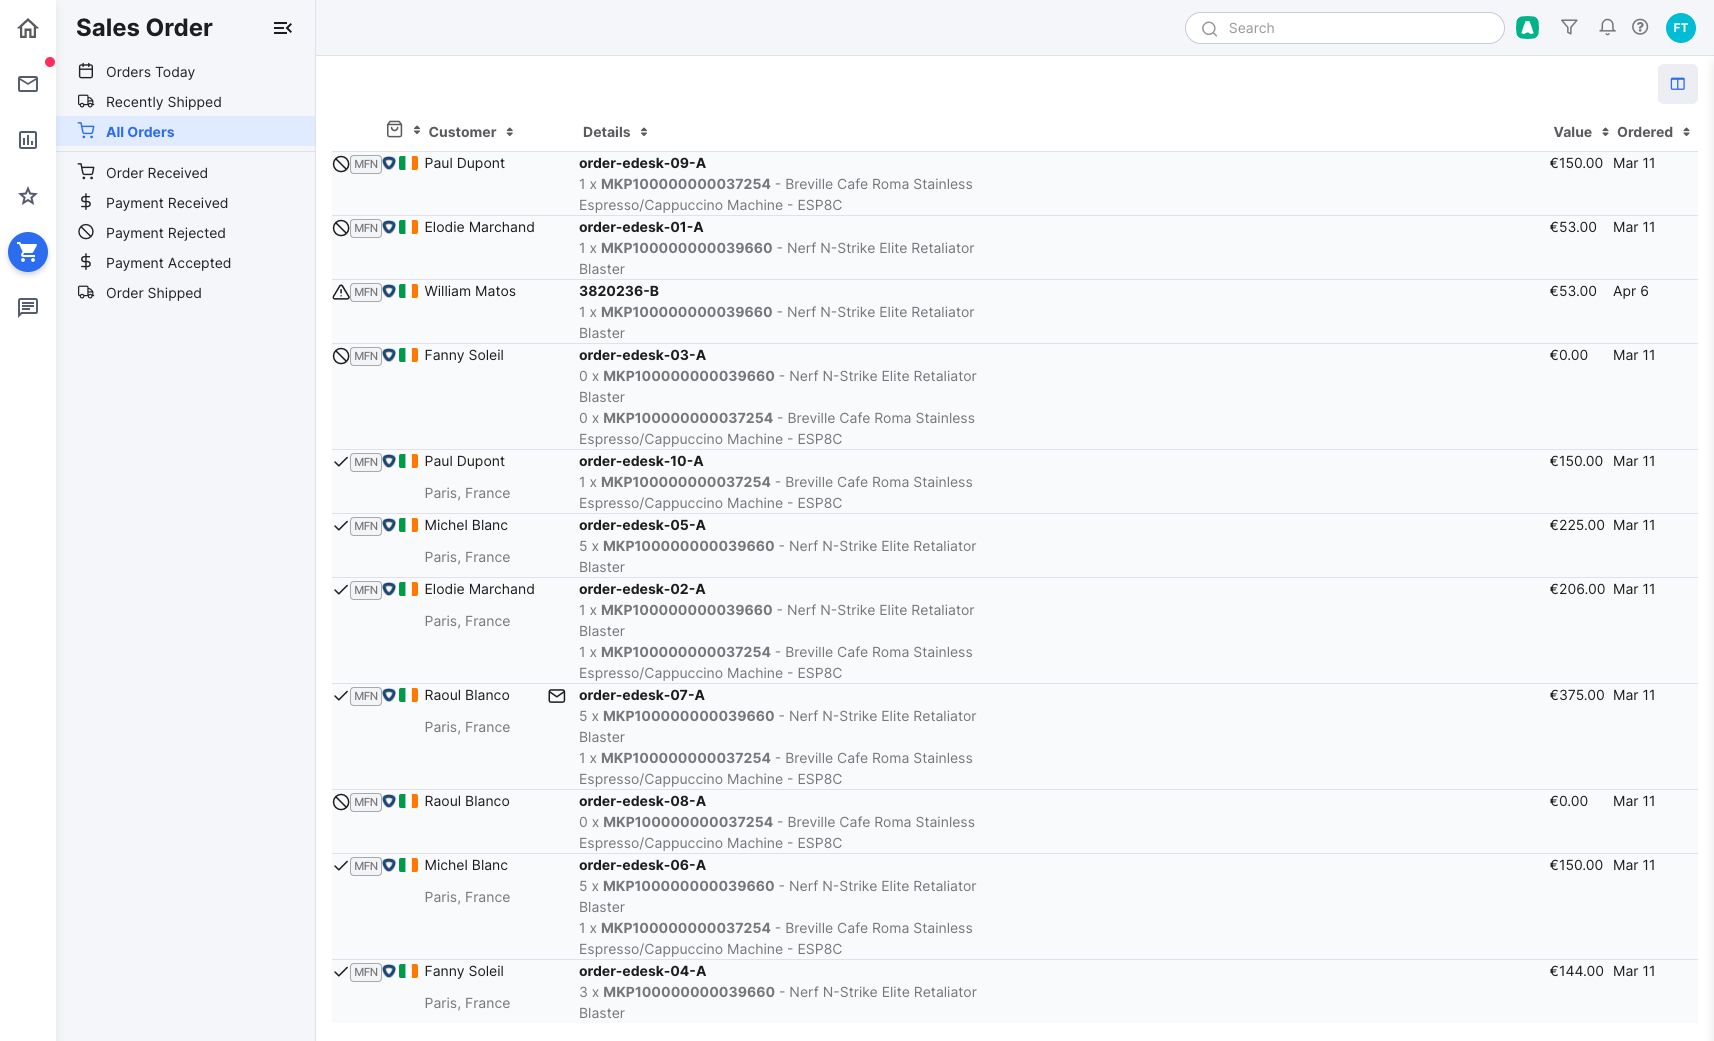Open the FT user avatar menu
This screenshot has height=1041, width=1714.
tap(1681, 28)
